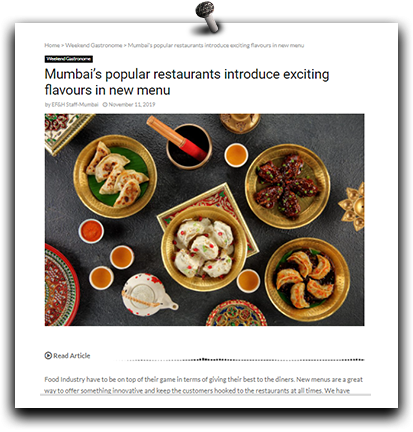Click the Mumbai's popular restaurants headline
The height and width of the screenshot is (432, 413).
tap(187, 82)
